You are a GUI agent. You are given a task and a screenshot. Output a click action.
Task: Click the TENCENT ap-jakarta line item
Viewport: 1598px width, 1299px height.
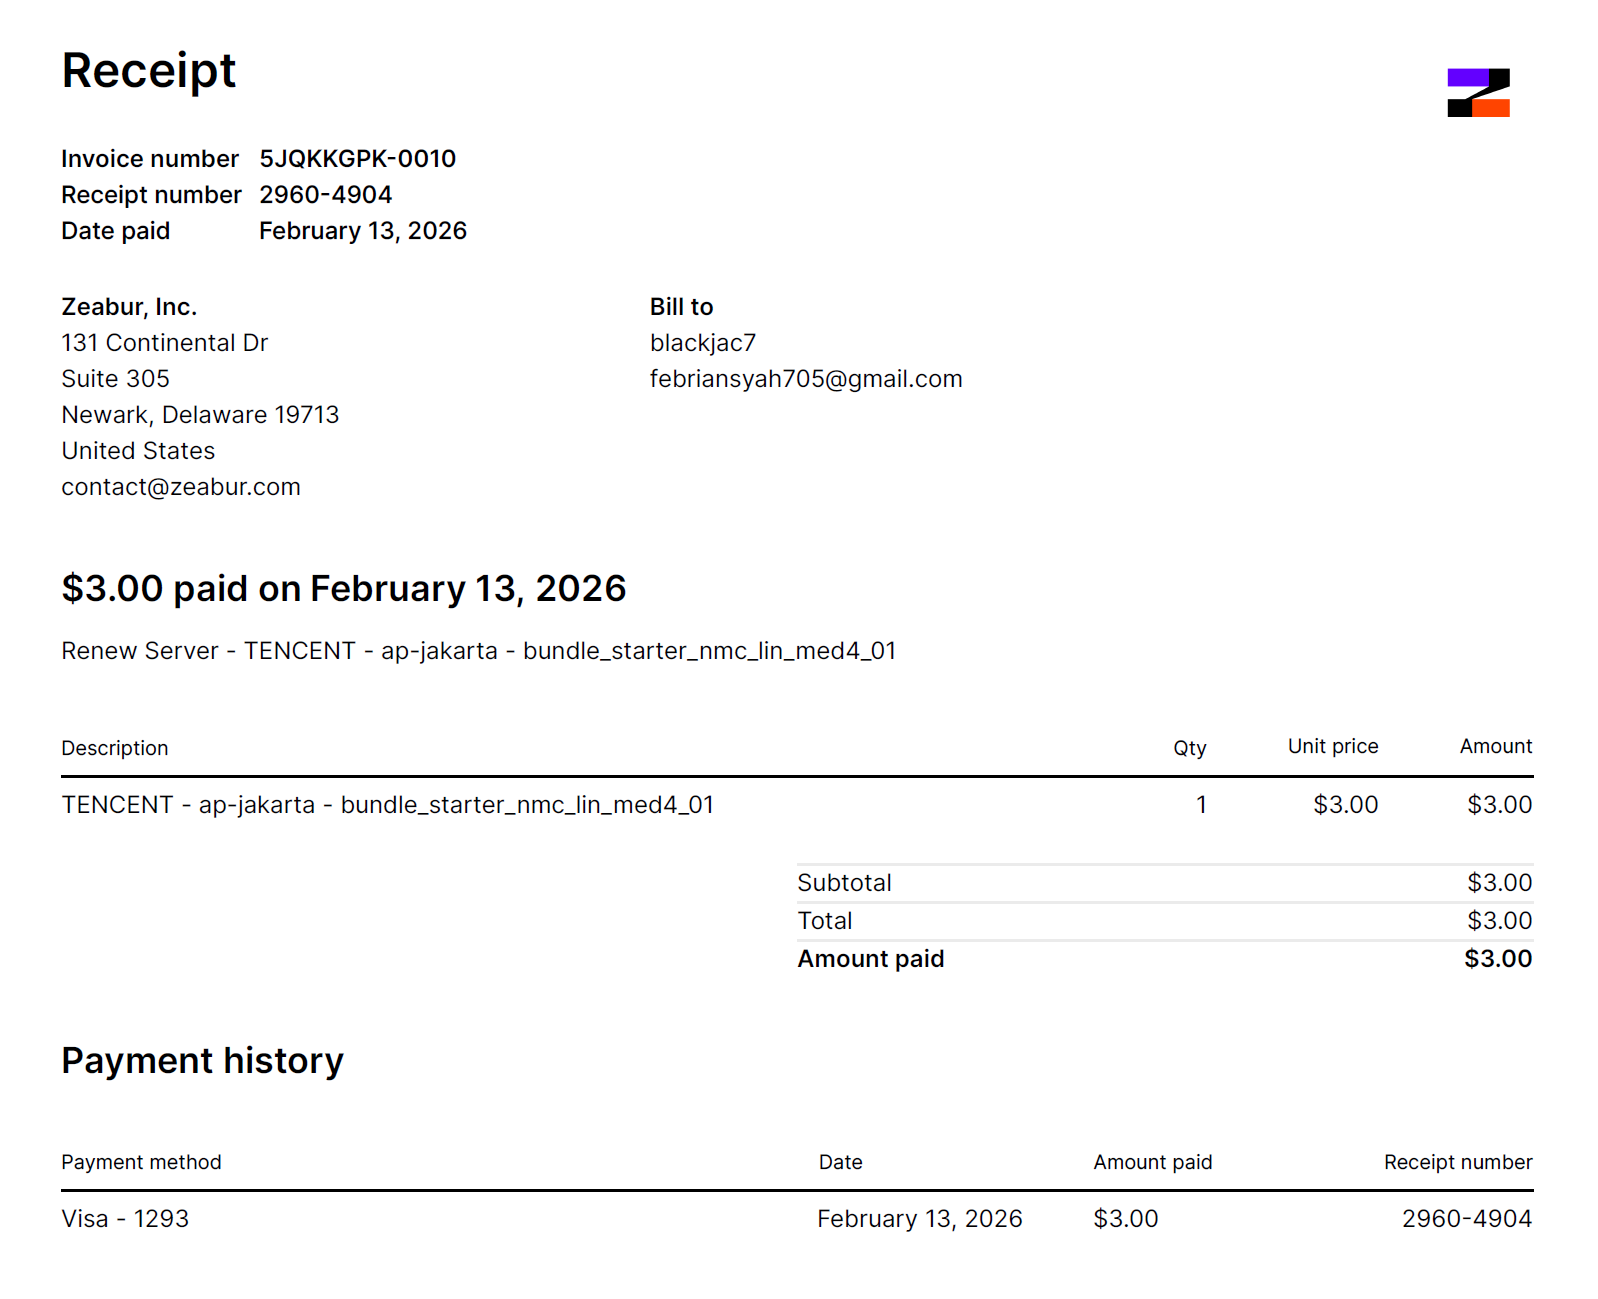click(387, 805)
